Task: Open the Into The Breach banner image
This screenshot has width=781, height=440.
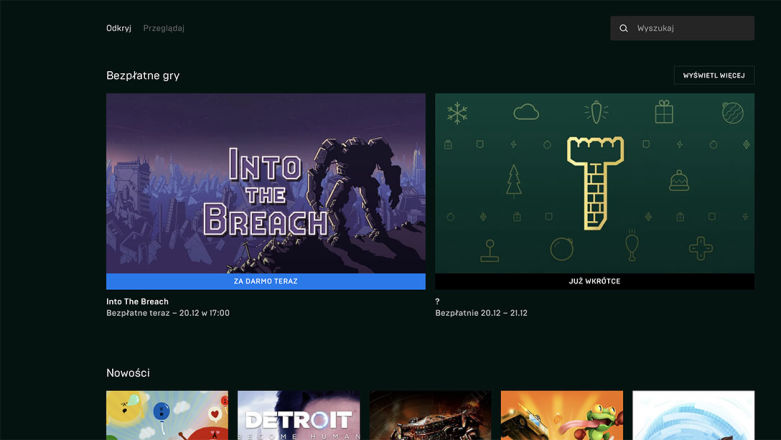Action: tap(265, 183)
